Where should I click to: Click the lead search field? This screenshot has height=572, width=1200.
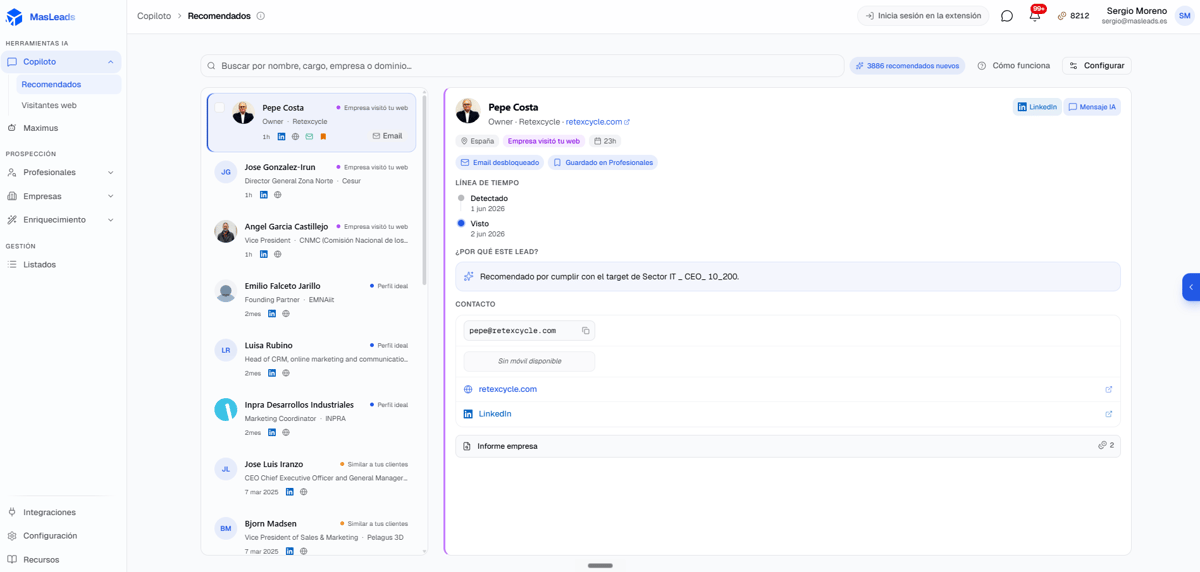point(522,66)
